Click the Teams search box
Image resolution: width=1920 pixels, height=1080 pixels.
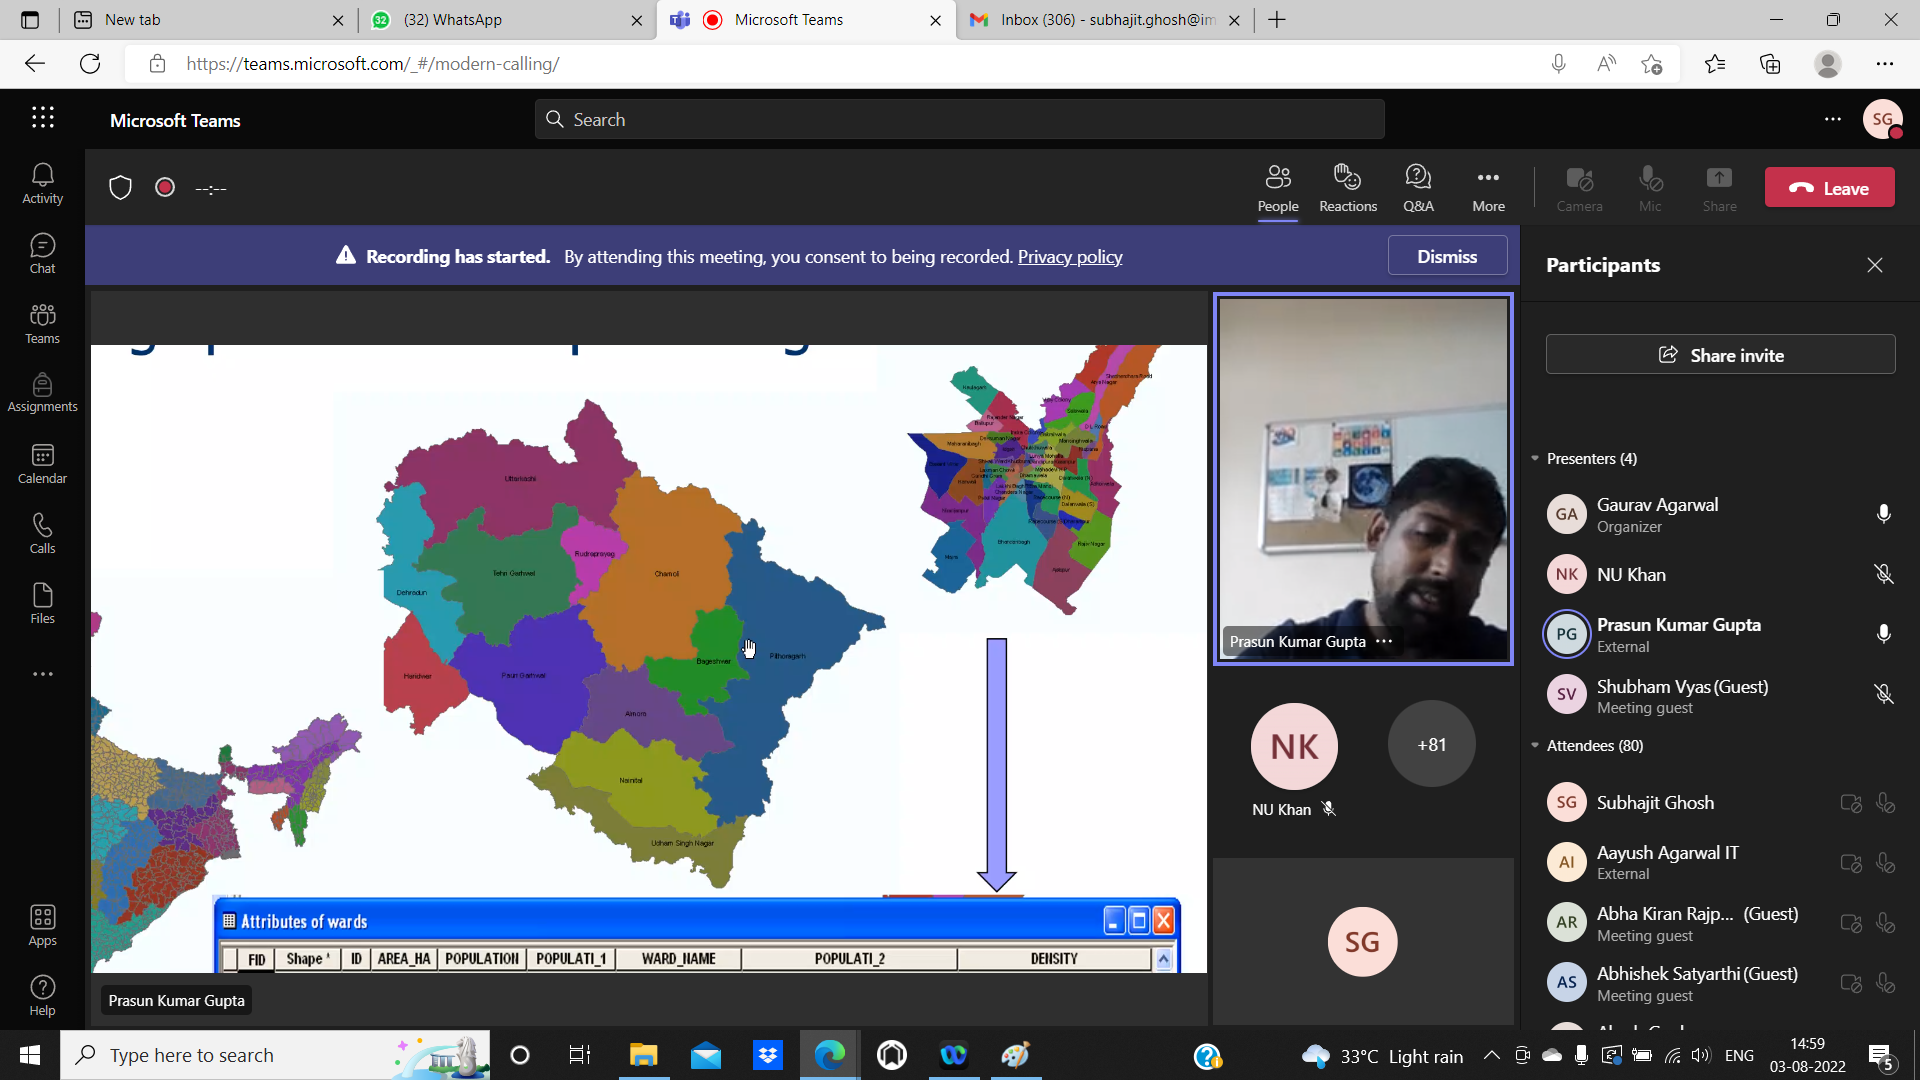tap(960, 120)
